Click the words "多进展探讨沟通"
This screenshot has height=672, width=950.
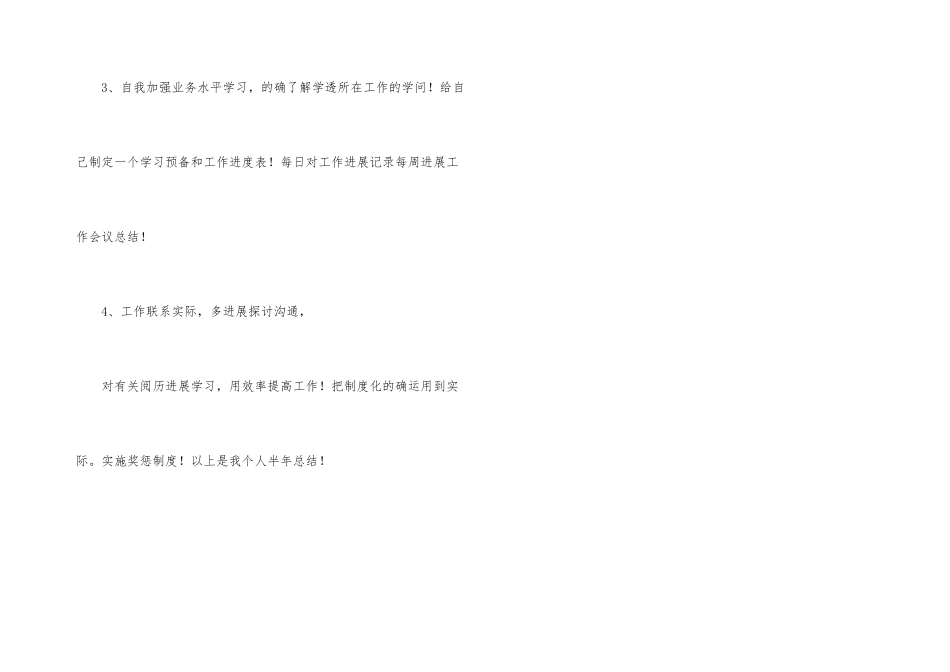point(254,312)
